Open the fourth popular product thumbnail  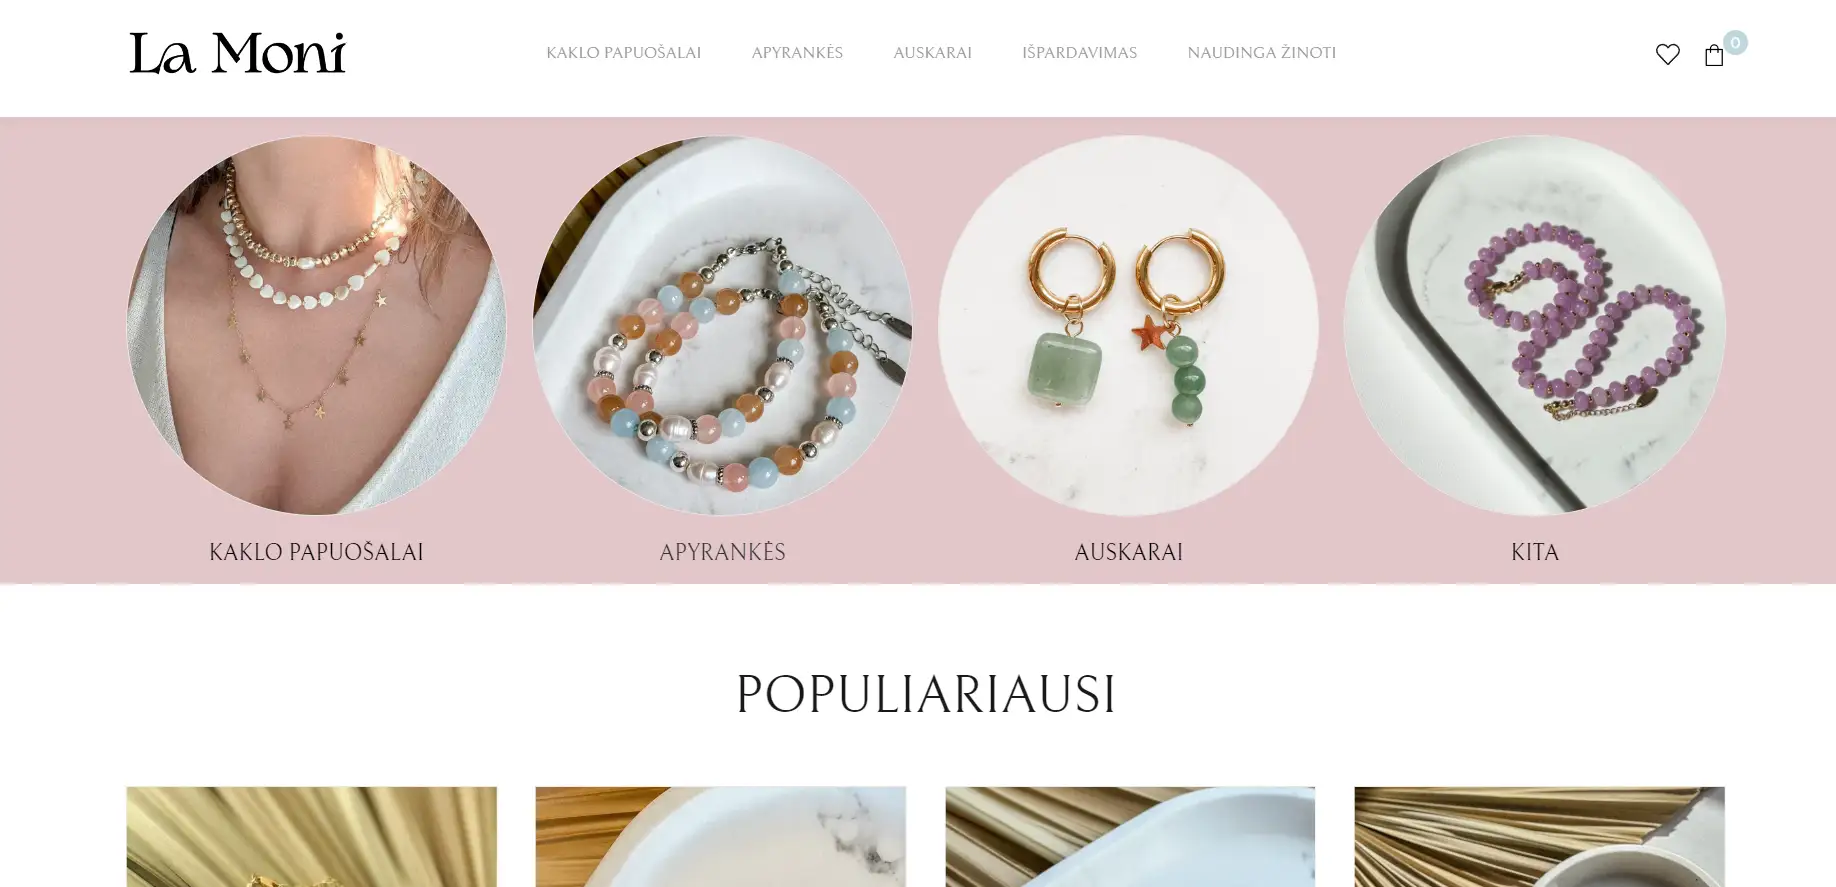[x=1539, y=837]
